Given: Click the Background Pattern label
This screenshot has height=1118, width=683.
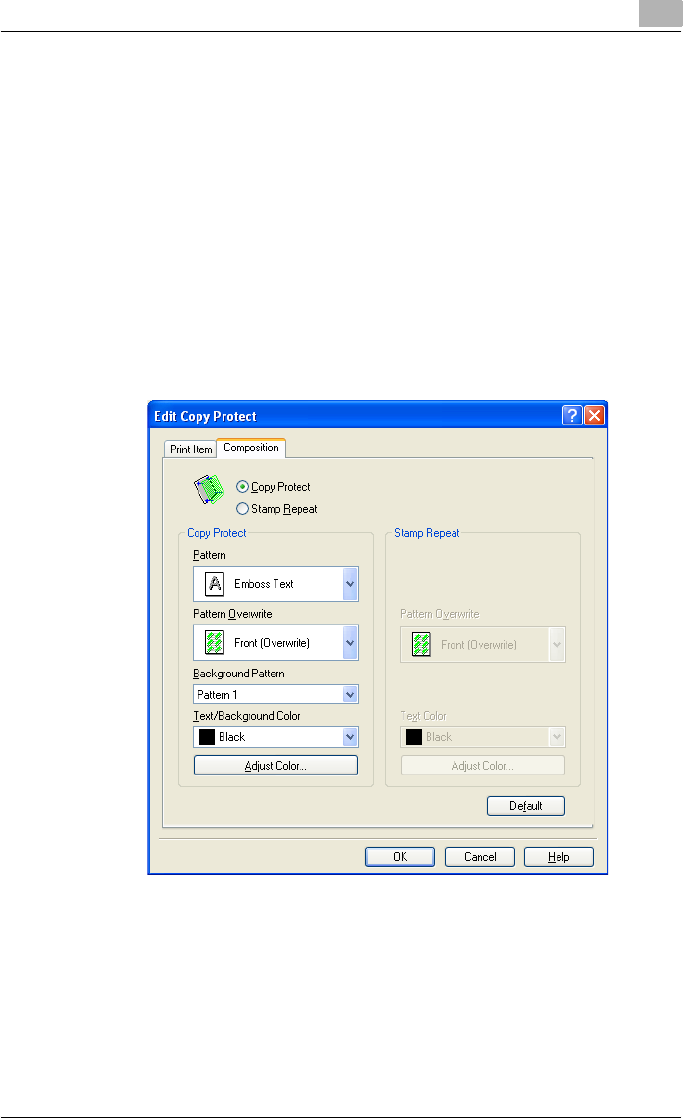Looking at the screenshot, I should [239, 674].
